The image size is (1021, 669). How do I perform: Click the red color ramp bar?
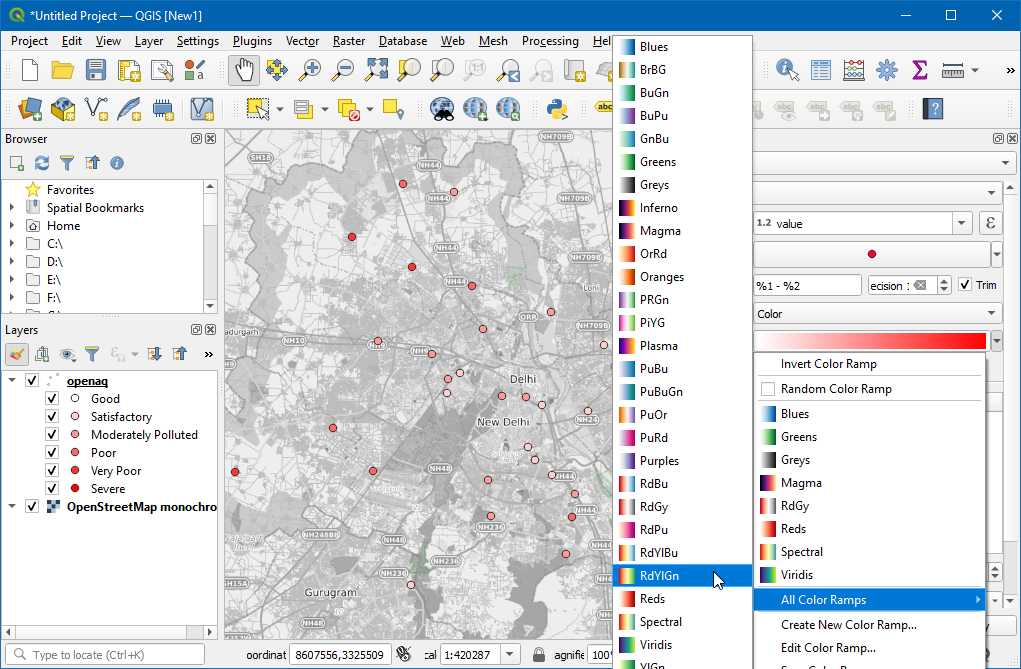point(871,341)
